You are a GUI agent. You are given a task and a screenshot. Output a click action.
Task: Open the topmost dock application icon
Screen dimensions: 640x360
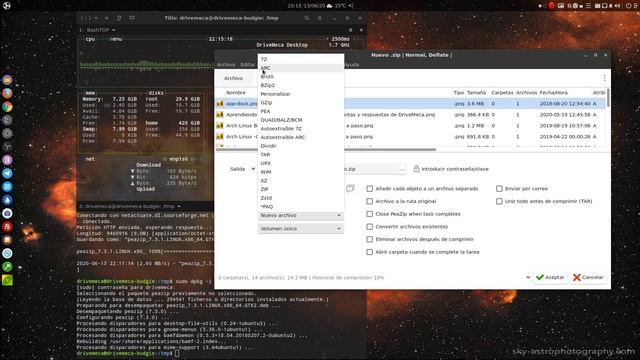pos(7,80)
